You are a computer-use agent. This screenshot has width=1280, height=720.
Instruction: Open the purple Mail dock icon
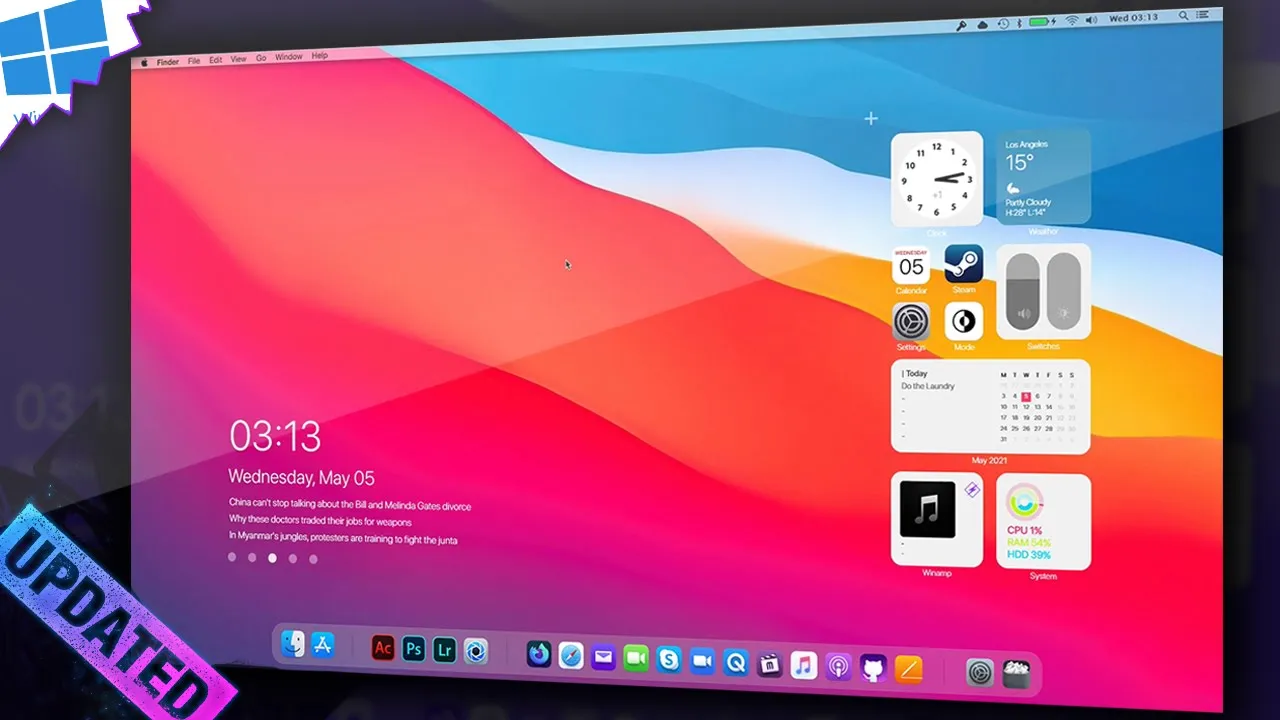pos(603,658)
